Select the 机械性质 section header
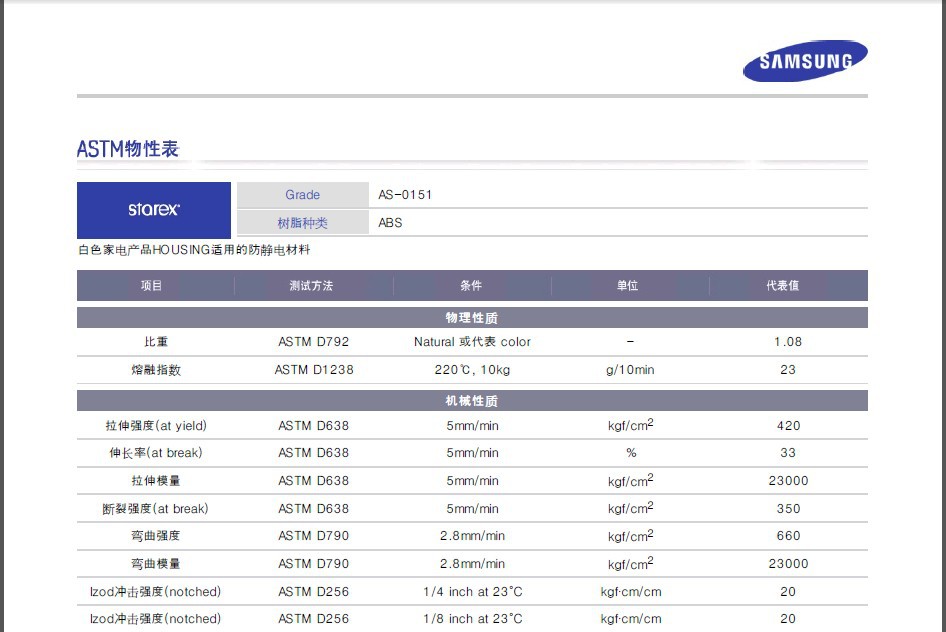Viewport: 946px width, 632px height. coord(471,401)
